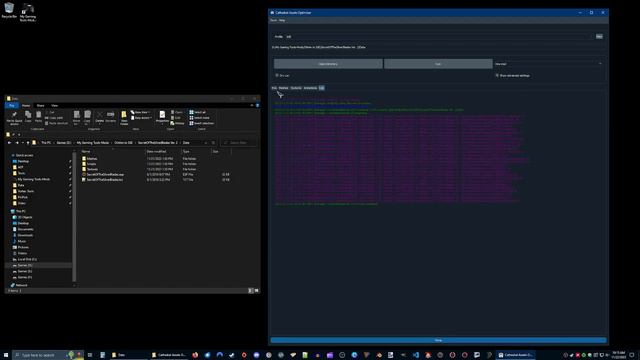The height and width of the screenshot is (360, 640).
Task: Switch to the Animations tab in Optimizer
Action: click(310, 88)
